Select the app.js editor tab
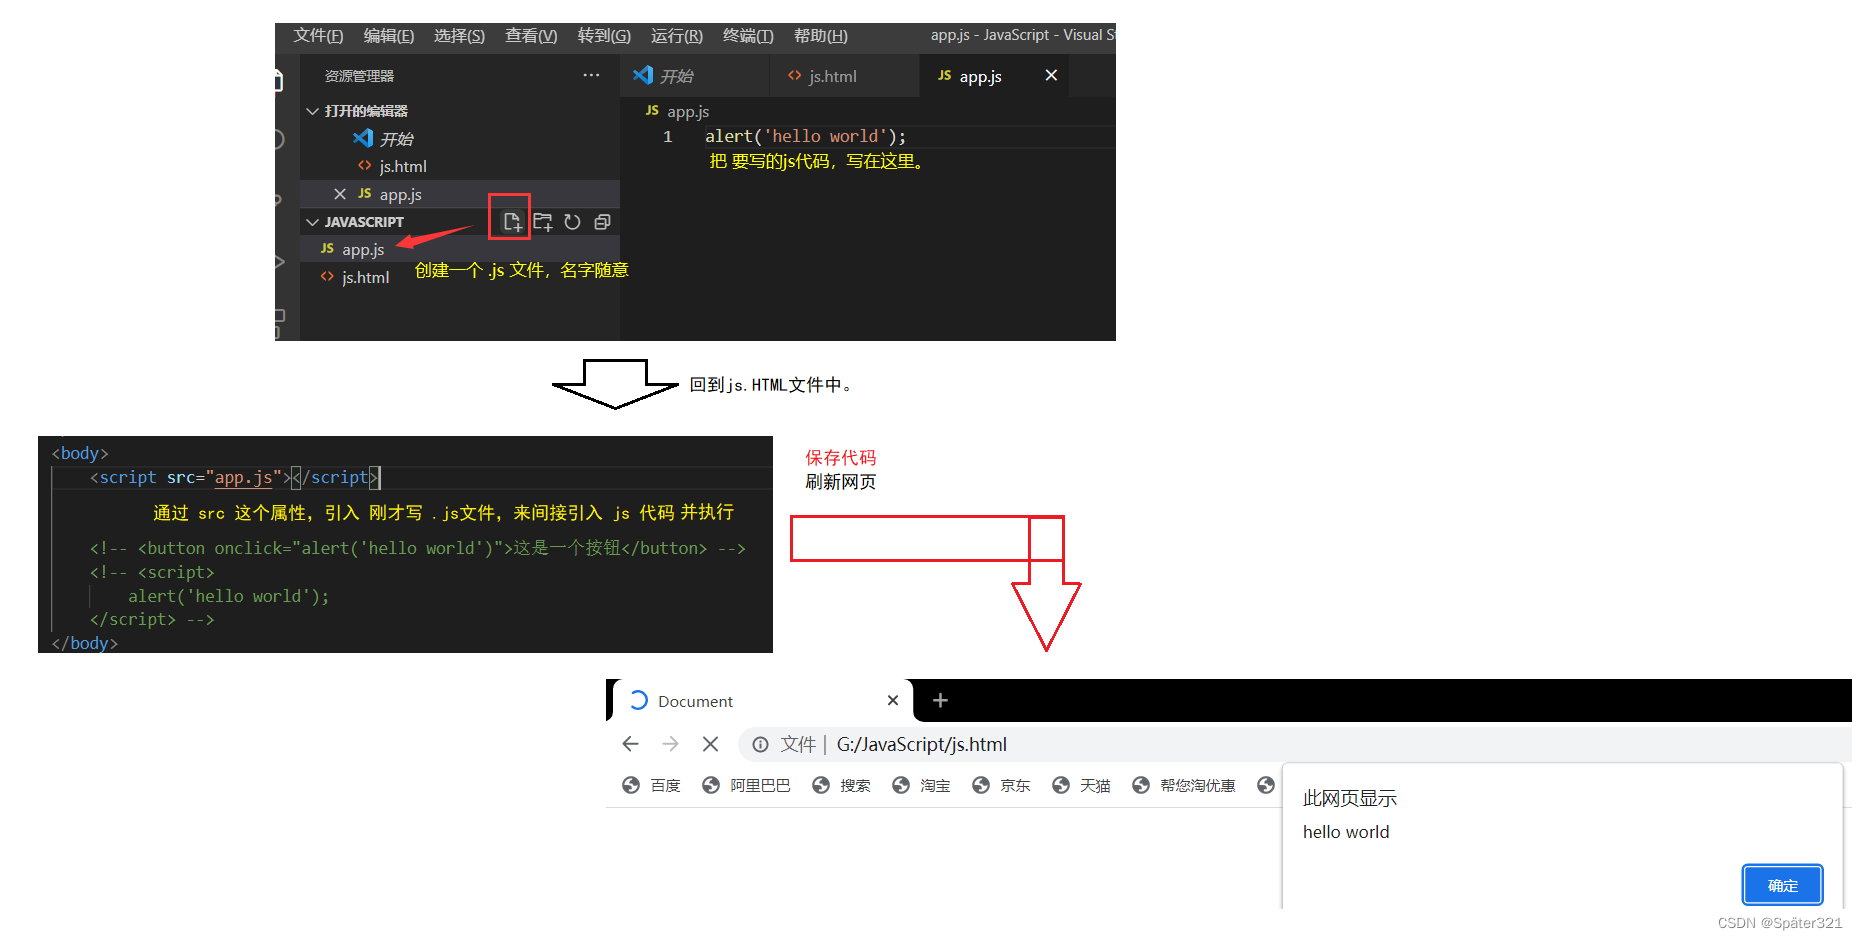 pyautogui.click(x=994, y=76)
